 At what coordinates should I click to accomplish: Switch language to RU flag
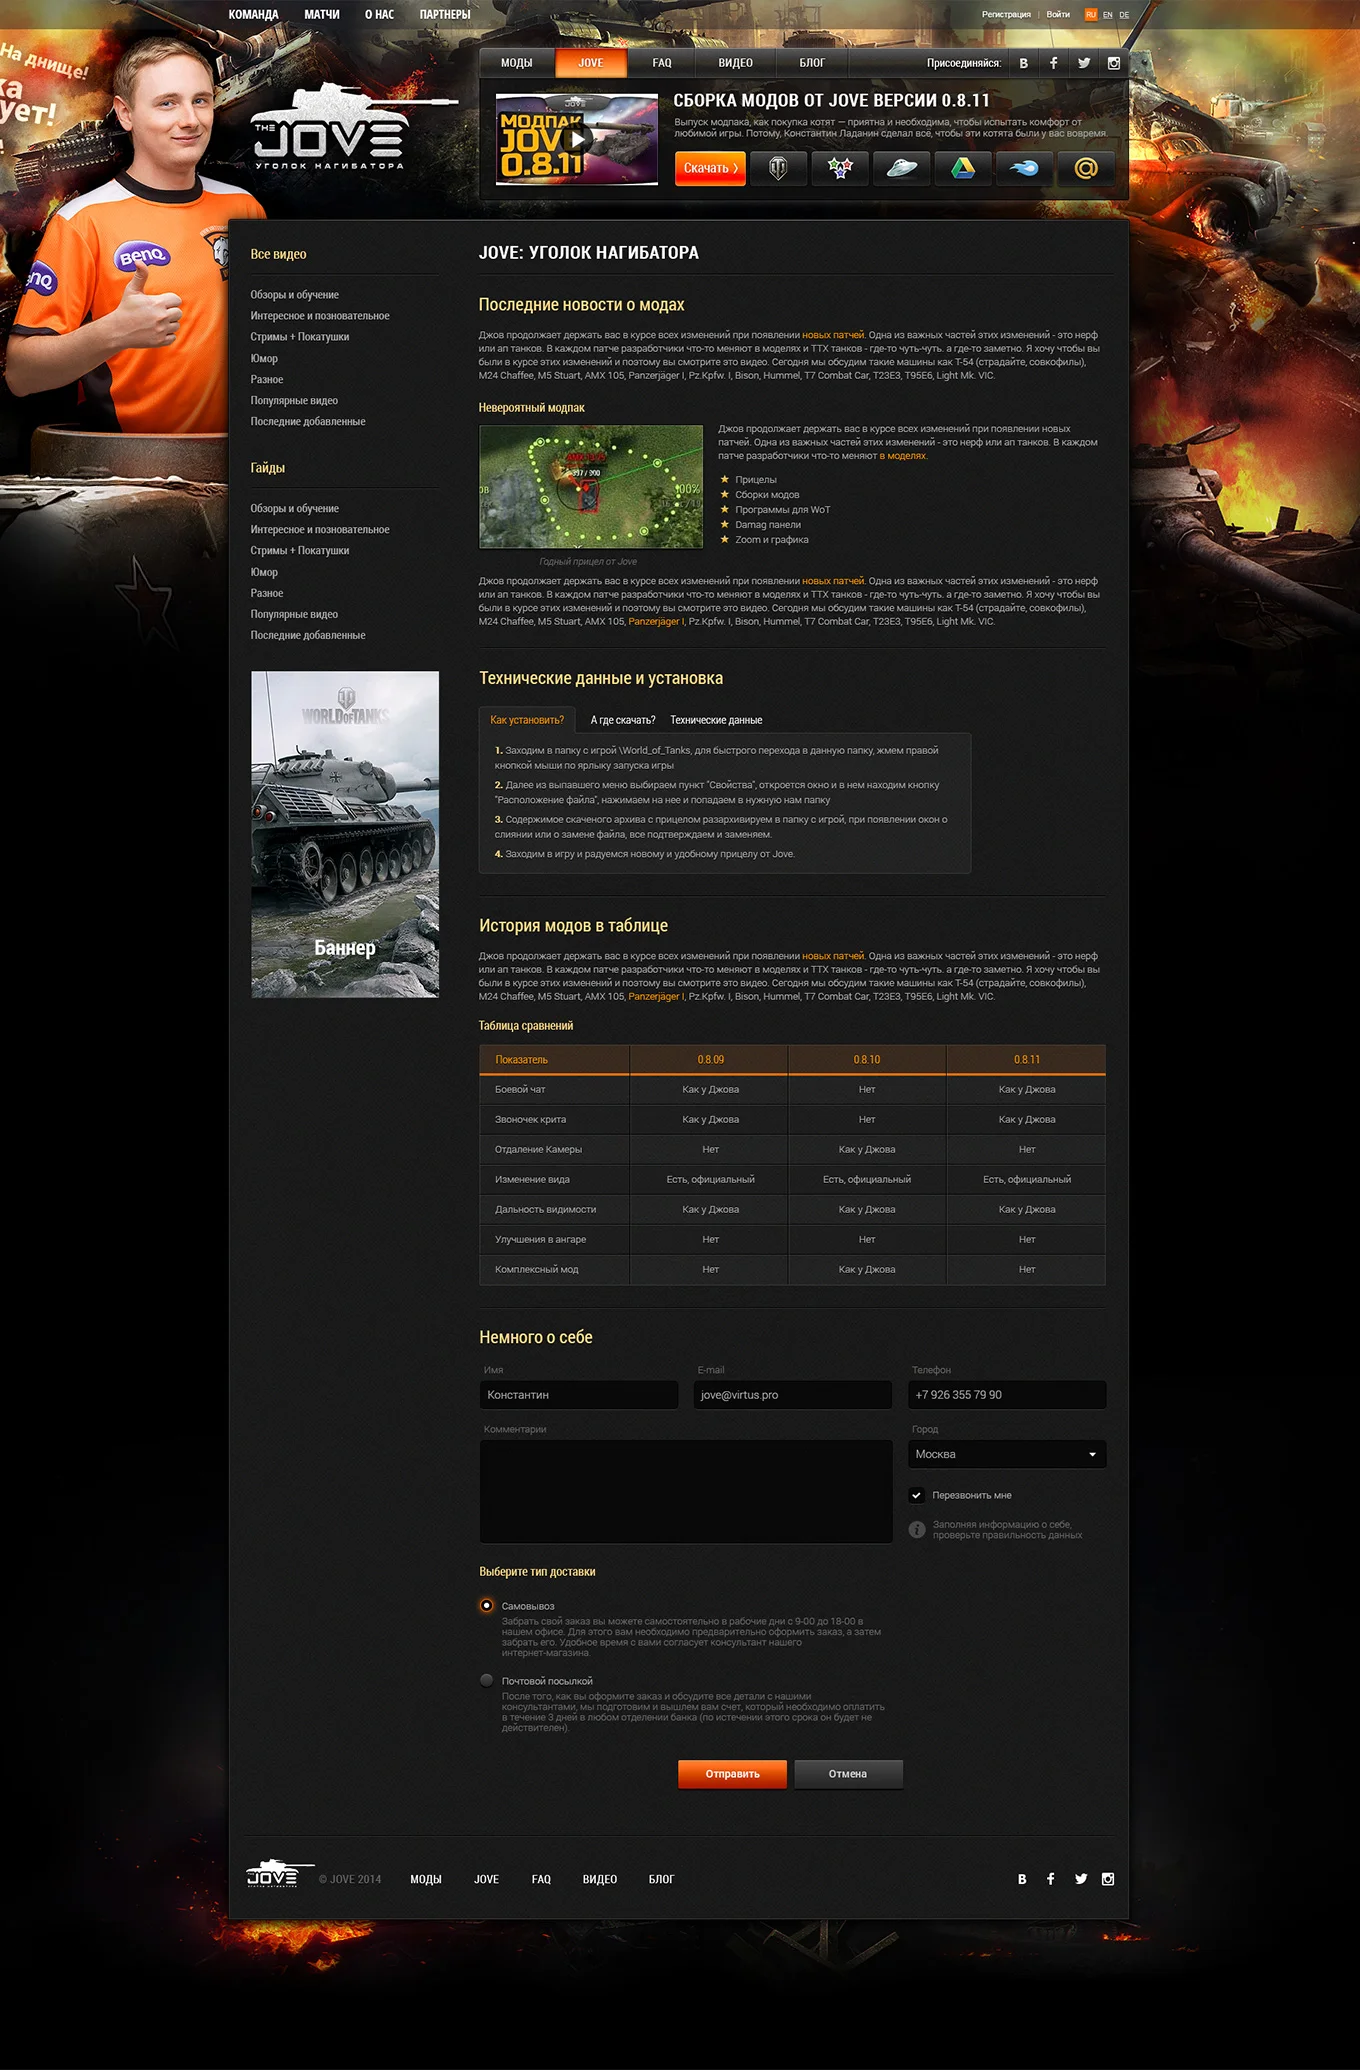pyautogui.click(x=1091, y=14)
